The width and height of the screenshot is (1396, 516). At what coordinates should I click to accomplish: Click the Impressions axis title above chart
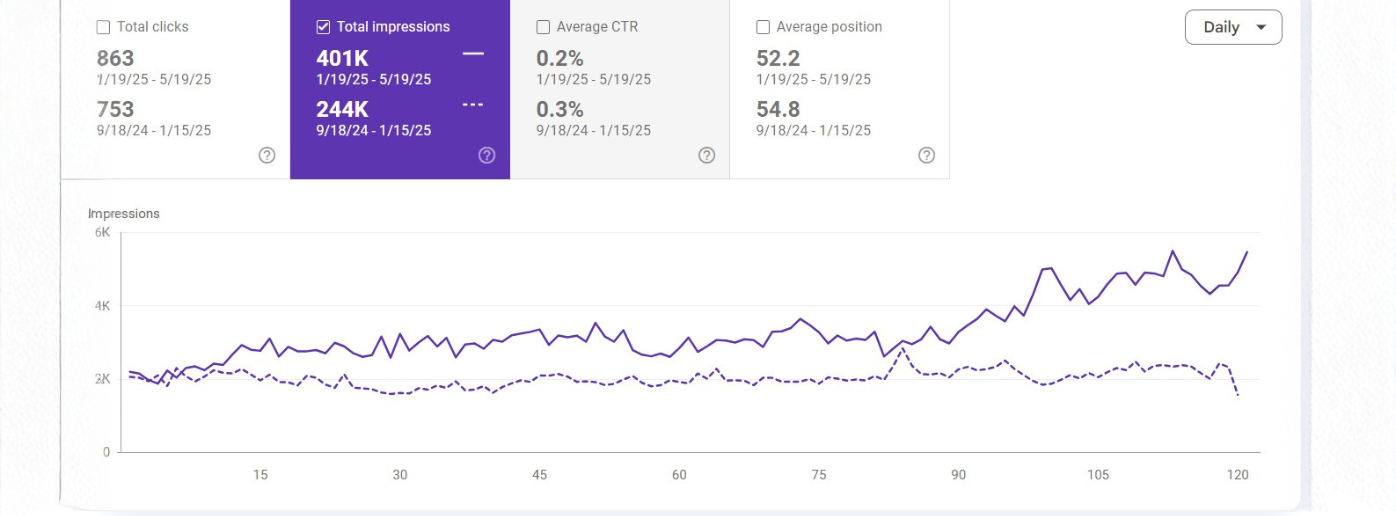pyautogui.click(x=124, y=213)
